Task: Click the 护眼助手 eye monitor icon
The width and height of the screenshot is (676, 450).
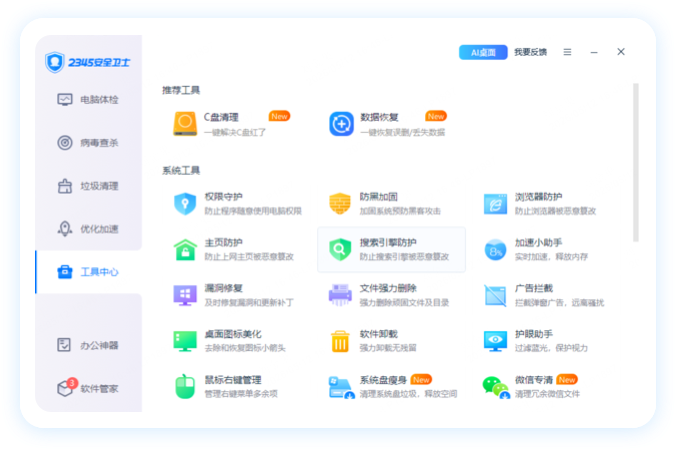Action: click(495, 341)
